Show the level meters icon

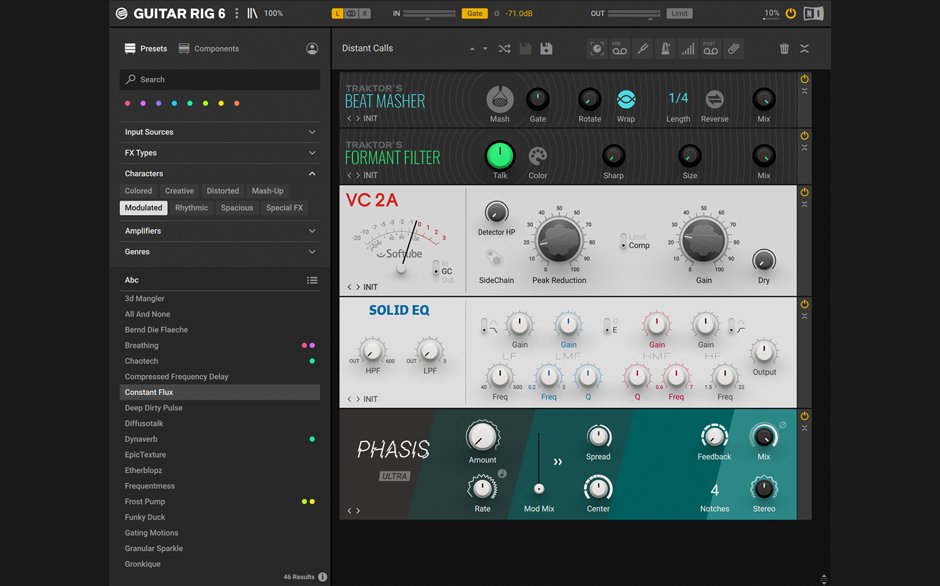click(x=688, y=49)
